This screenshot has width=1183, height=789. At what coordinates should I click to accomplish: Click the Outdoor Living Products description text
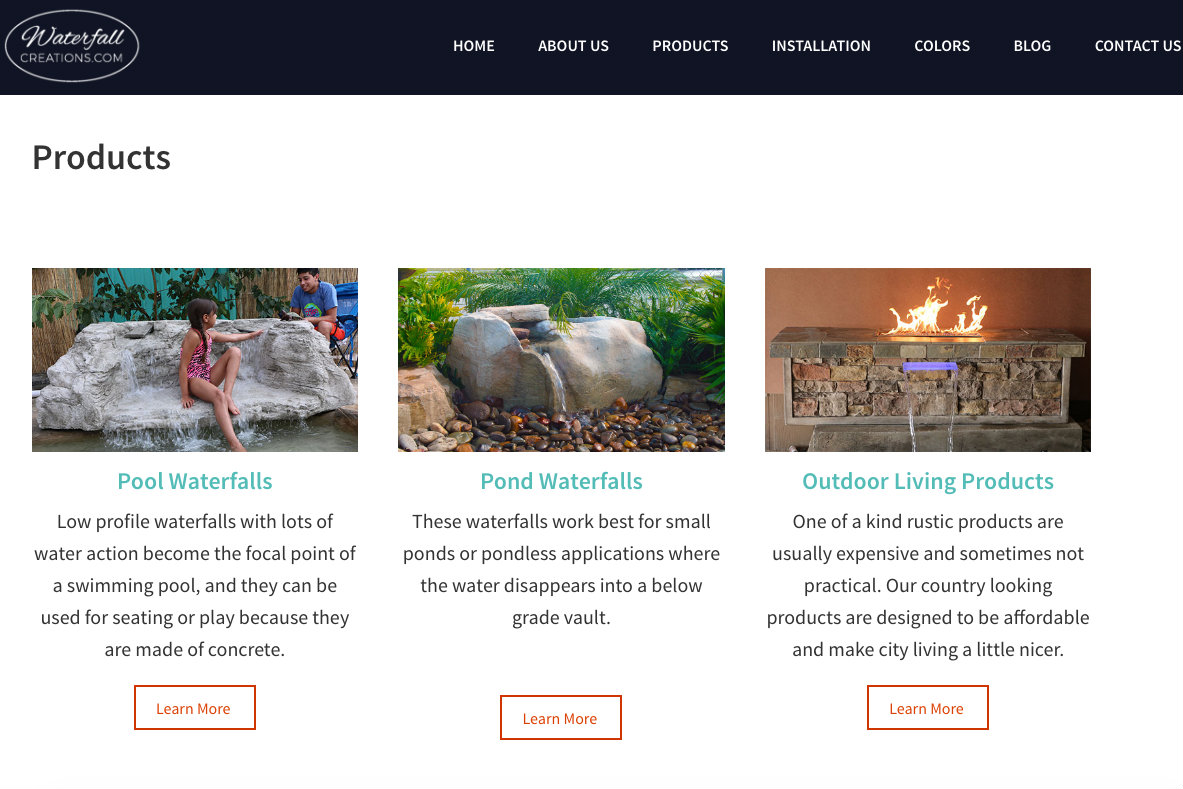pos(928,585)
